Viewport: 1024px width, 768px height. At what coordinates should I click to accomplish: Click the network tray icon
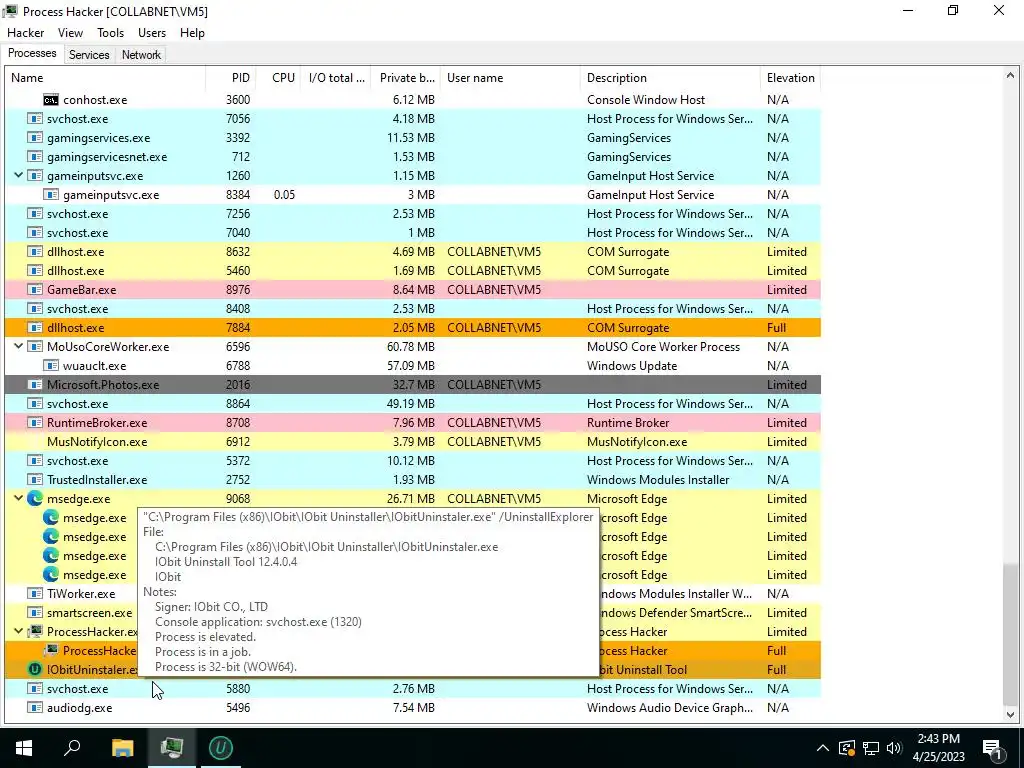[871, 748]
